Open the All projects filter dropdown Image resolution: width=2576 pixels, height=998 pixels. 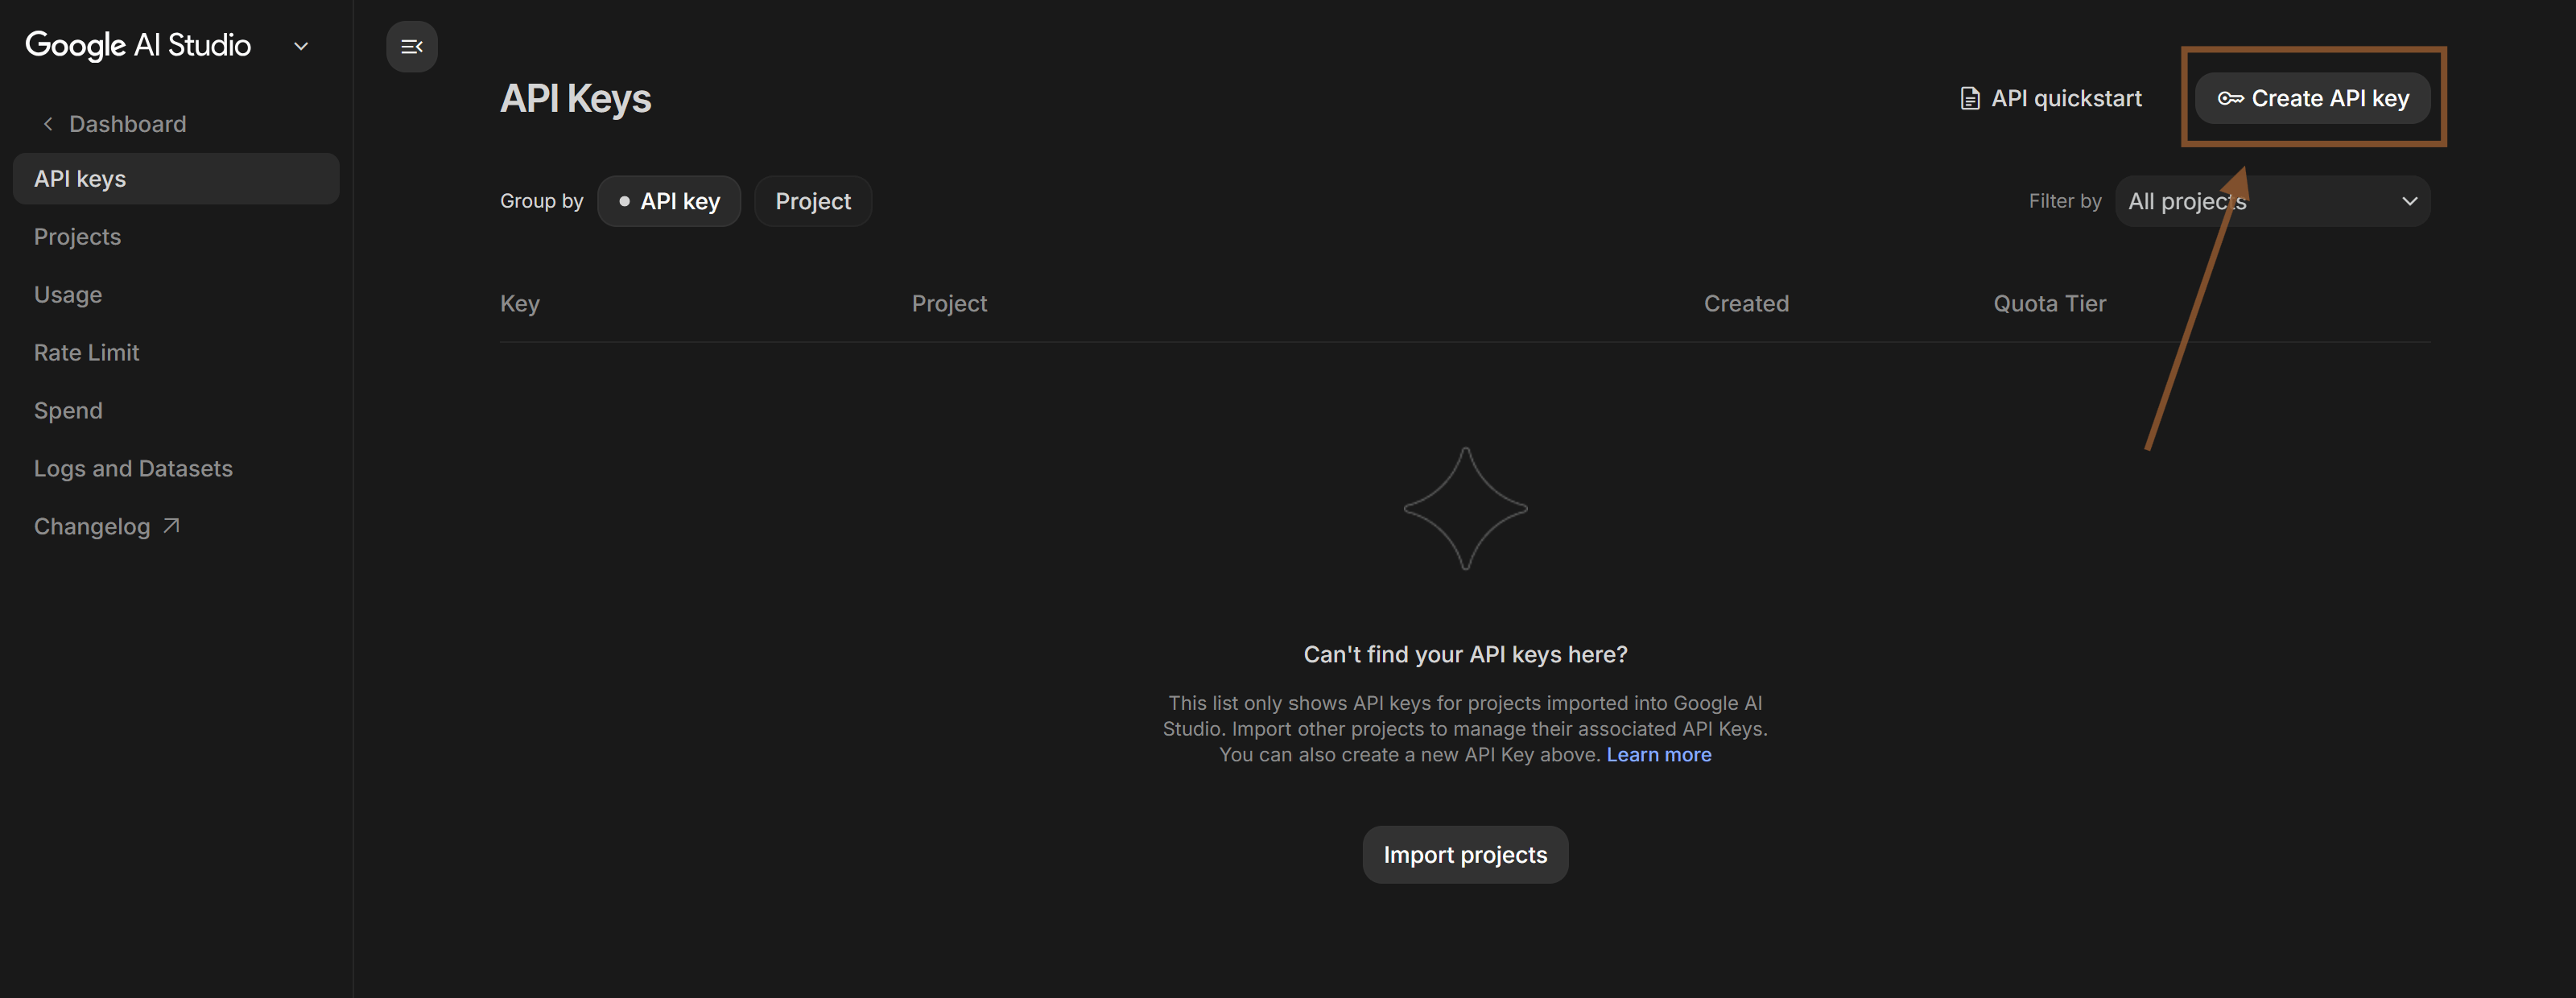click(2272, 201)
